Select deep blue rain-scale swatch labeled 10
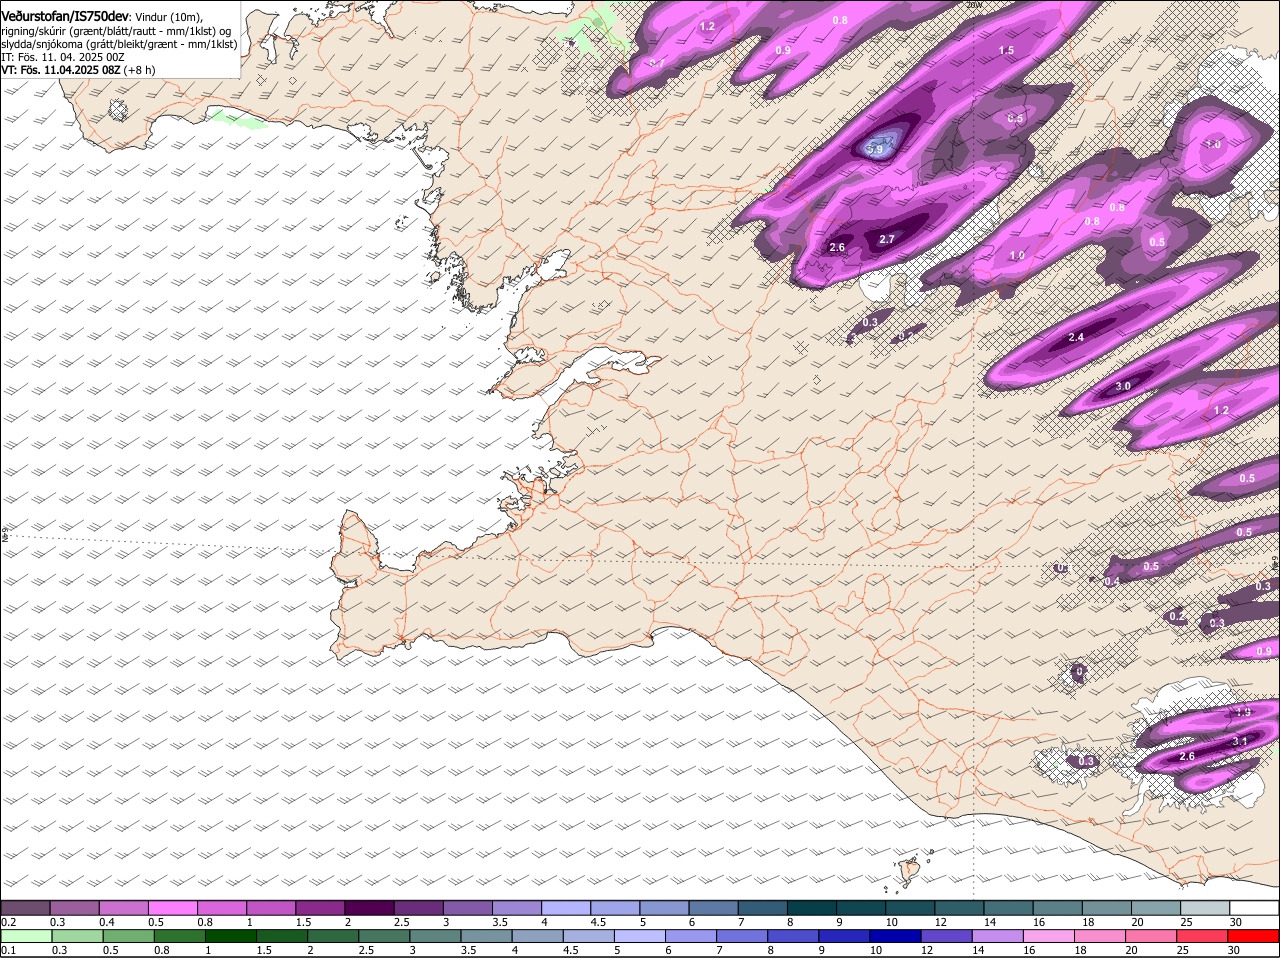This screenshot has height=958, width=1280. pos(895,936)
